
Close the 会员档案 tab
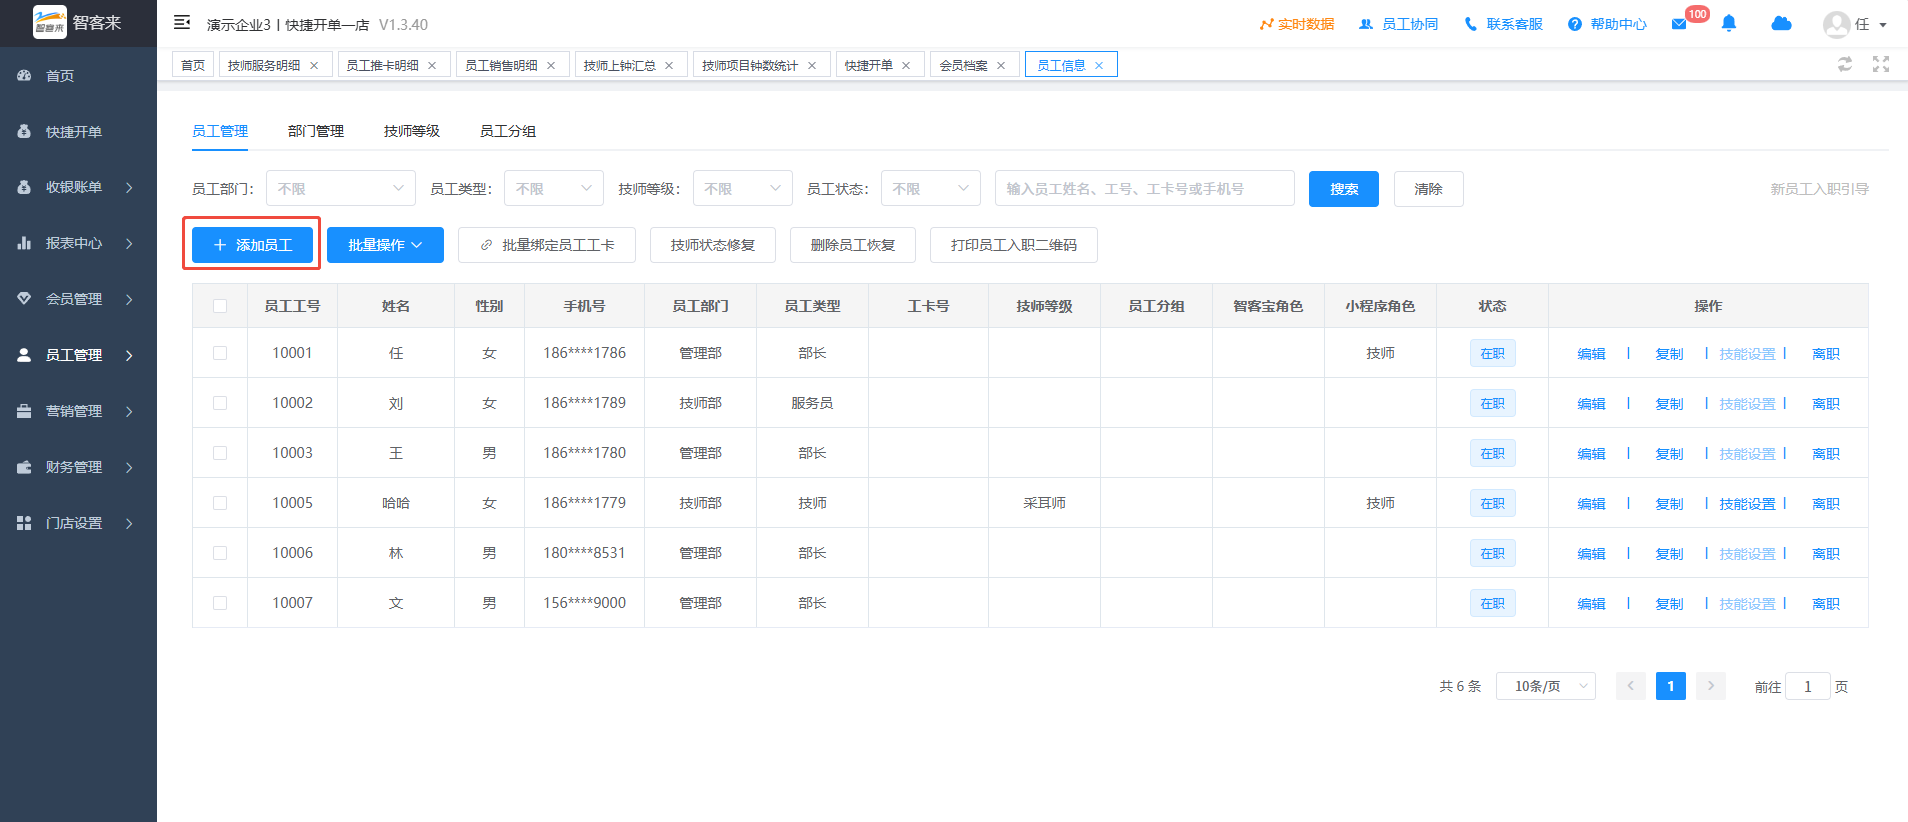click(x=1001, y=65)
